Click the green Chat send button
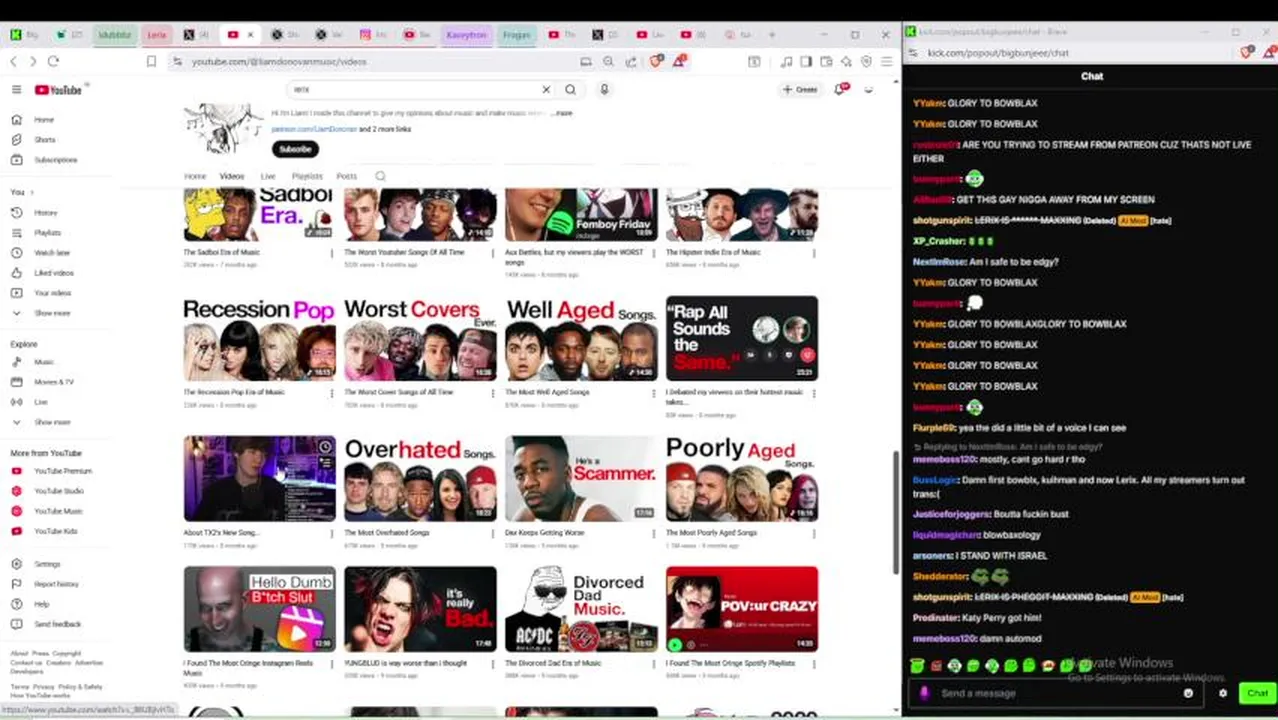 (1255, 693)
